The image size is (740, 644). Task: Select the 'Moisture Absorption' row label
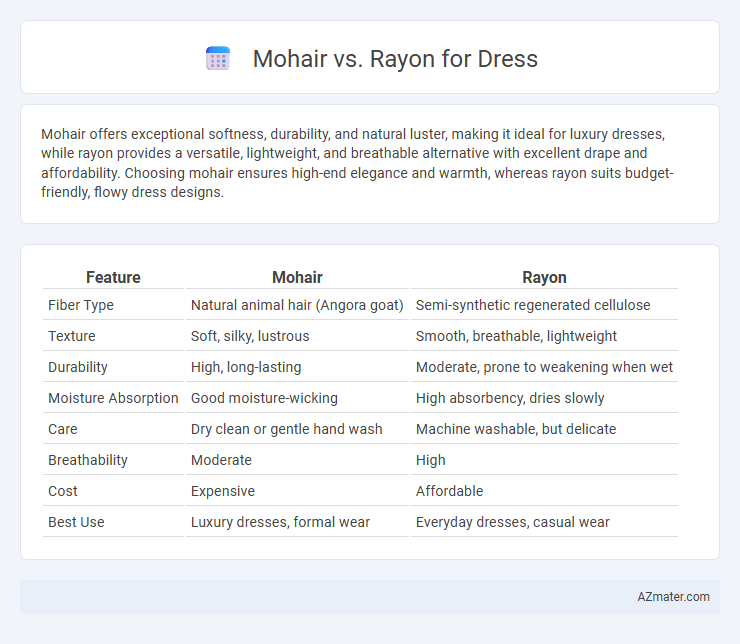[113, 398]
